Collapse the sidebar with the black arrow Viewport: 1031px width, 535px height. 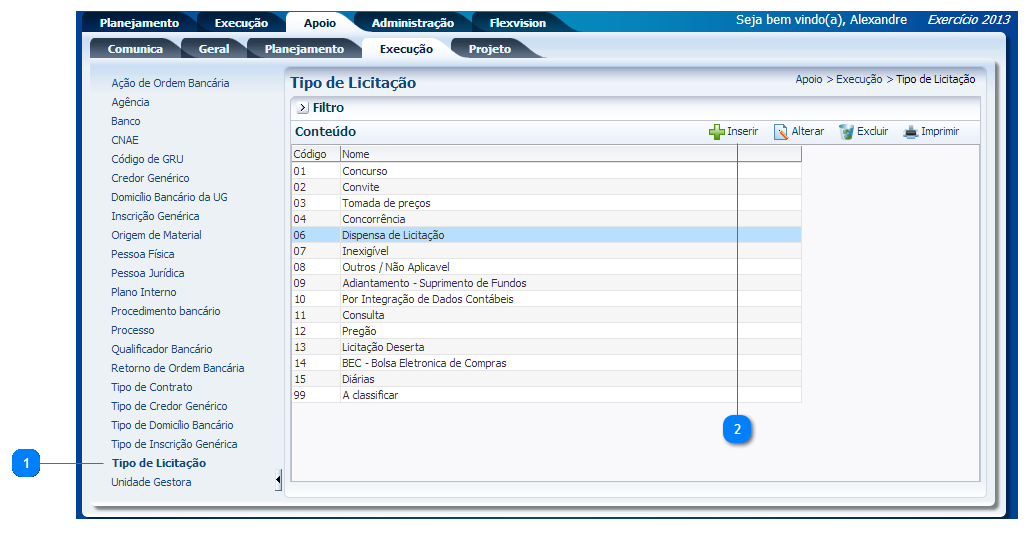coord(278,482)
